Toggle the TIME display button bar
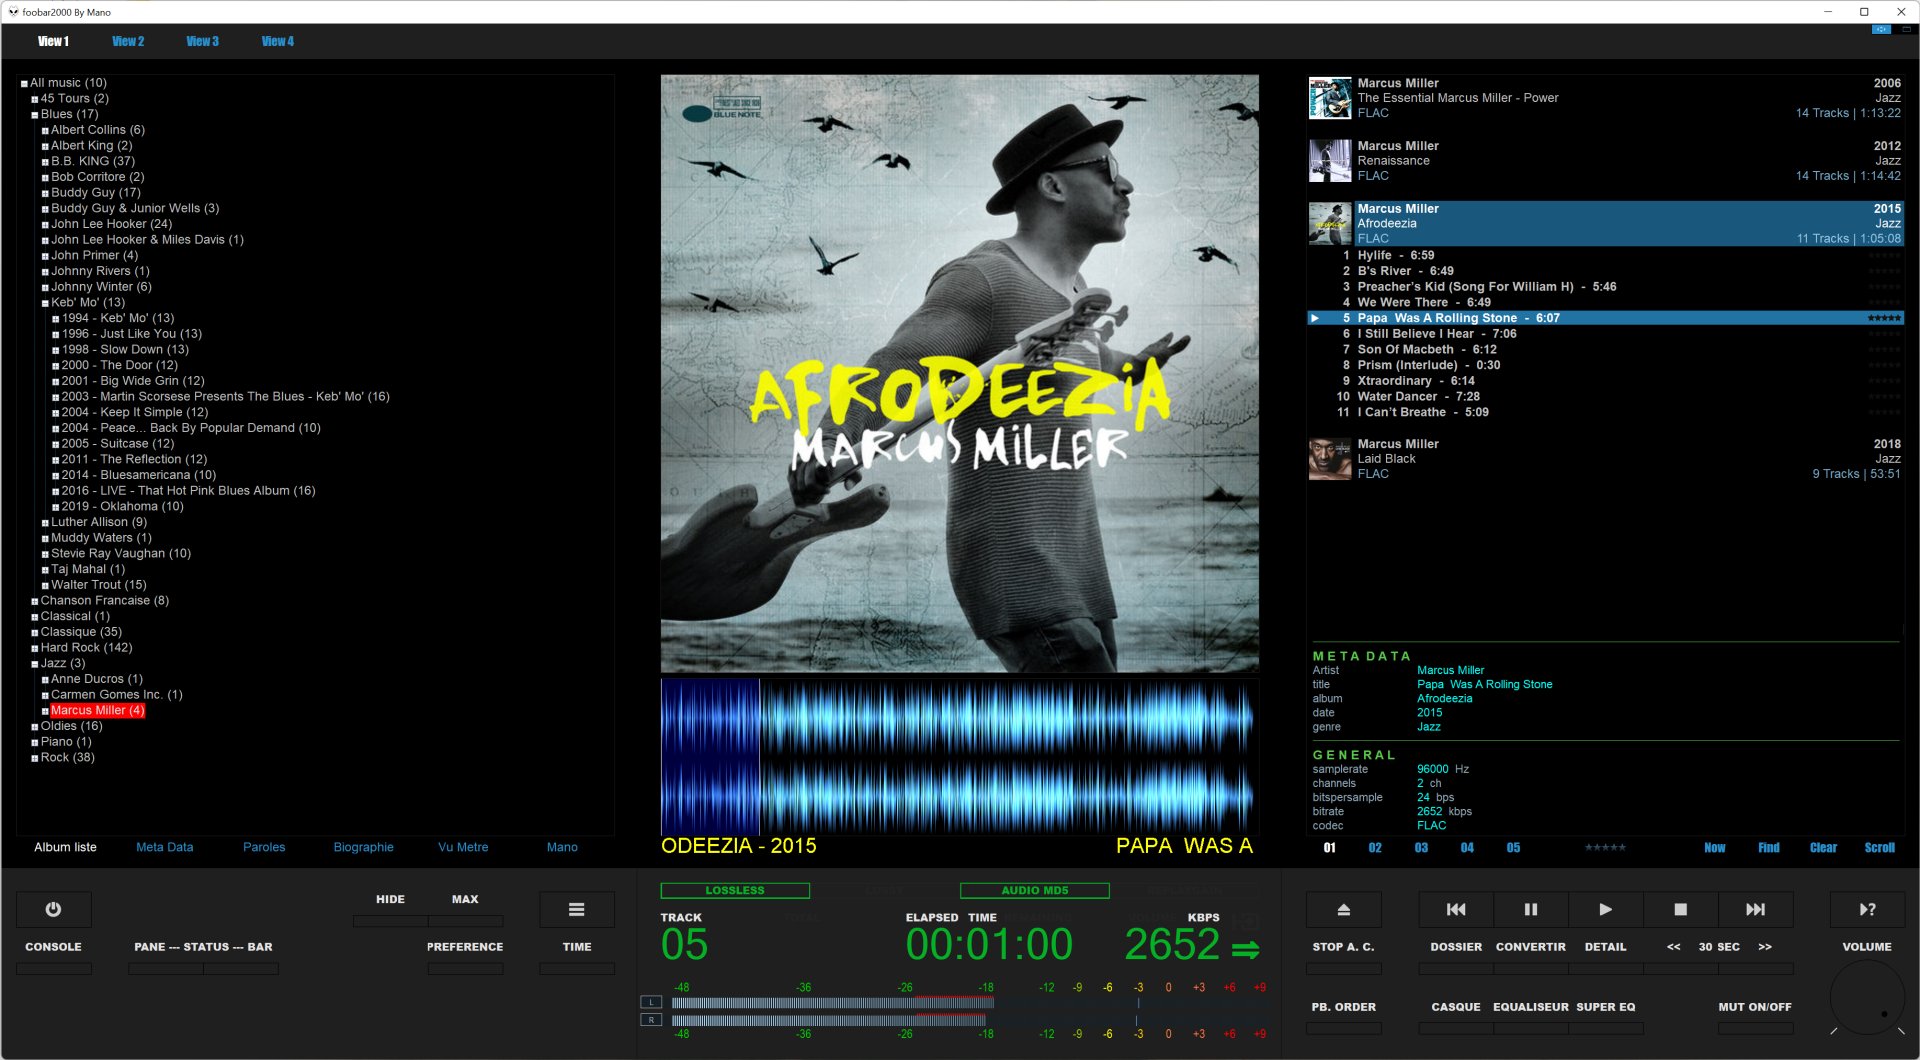Image resolution: width=1920 pixels, height=1060 pixels. (x=577, y=968)
